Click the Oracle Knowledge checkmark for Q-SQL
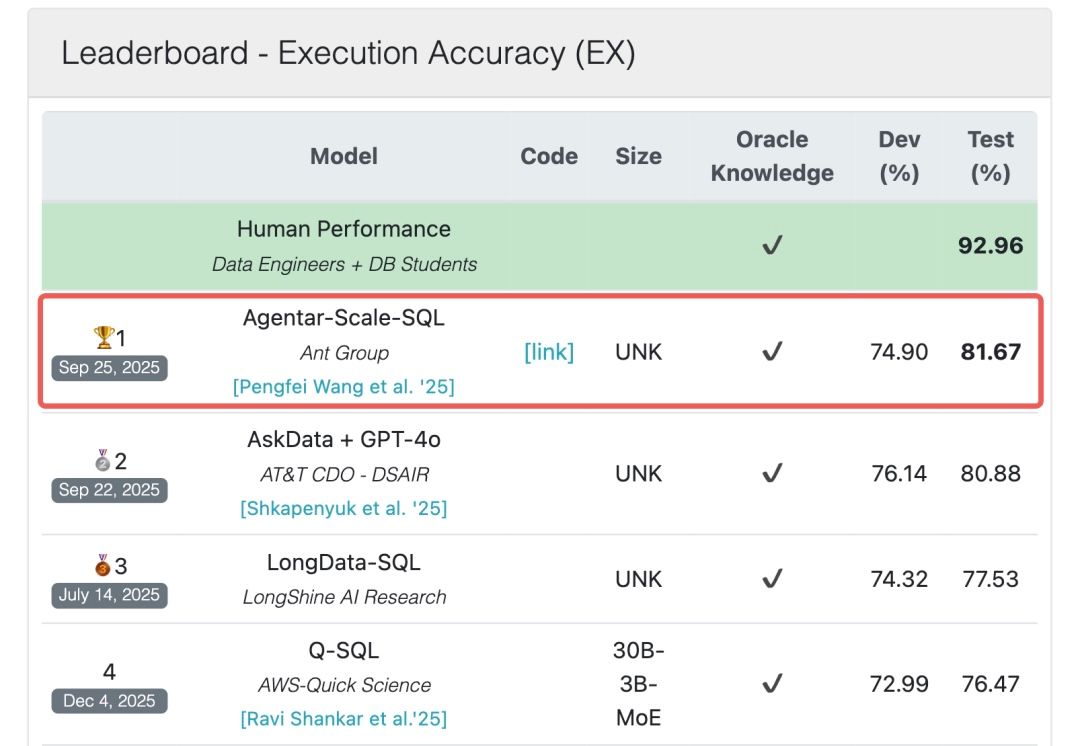Image resolution: width=1080 pixels, height=746 pixels. click(x=771, y=685)
